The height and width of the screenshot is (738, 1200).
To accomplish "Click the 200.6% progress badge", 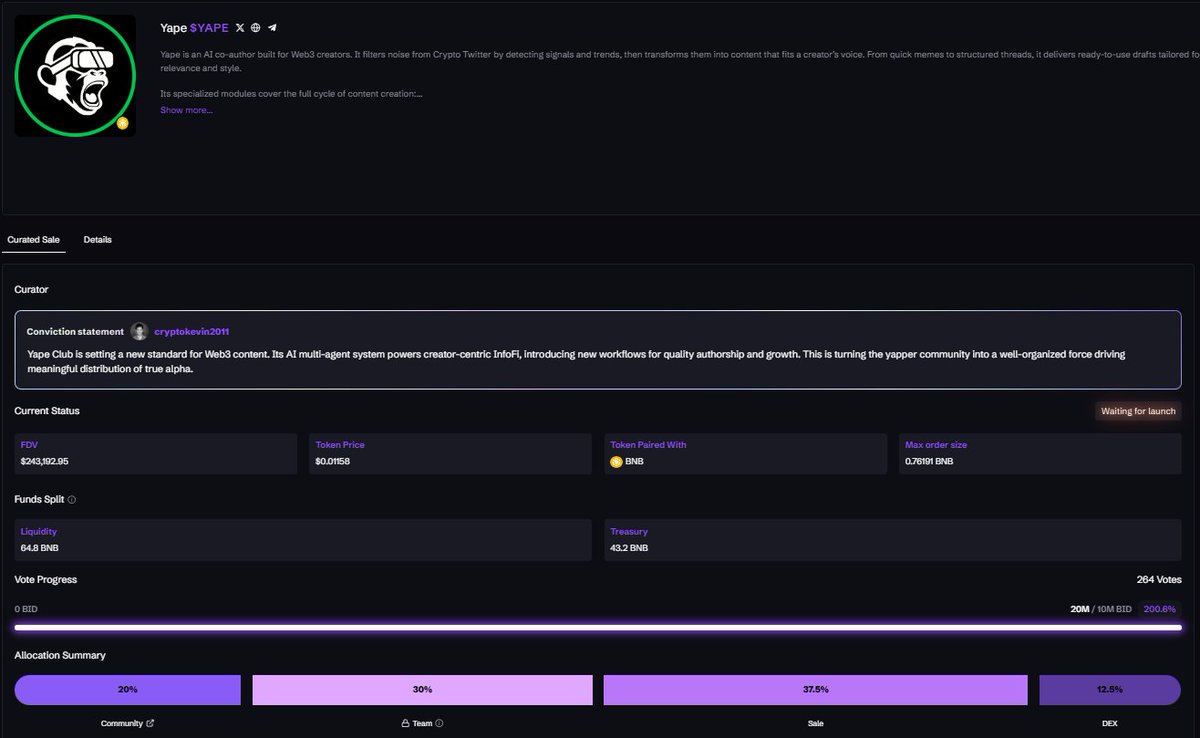I will (1159, 609).
